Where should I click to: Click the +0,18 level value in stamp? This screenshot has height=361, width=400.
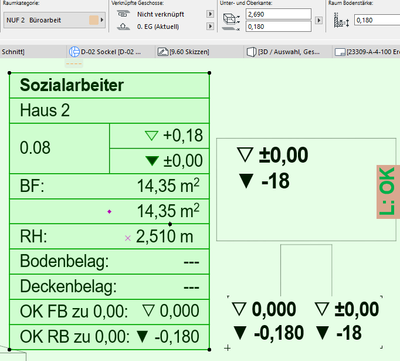183,136
